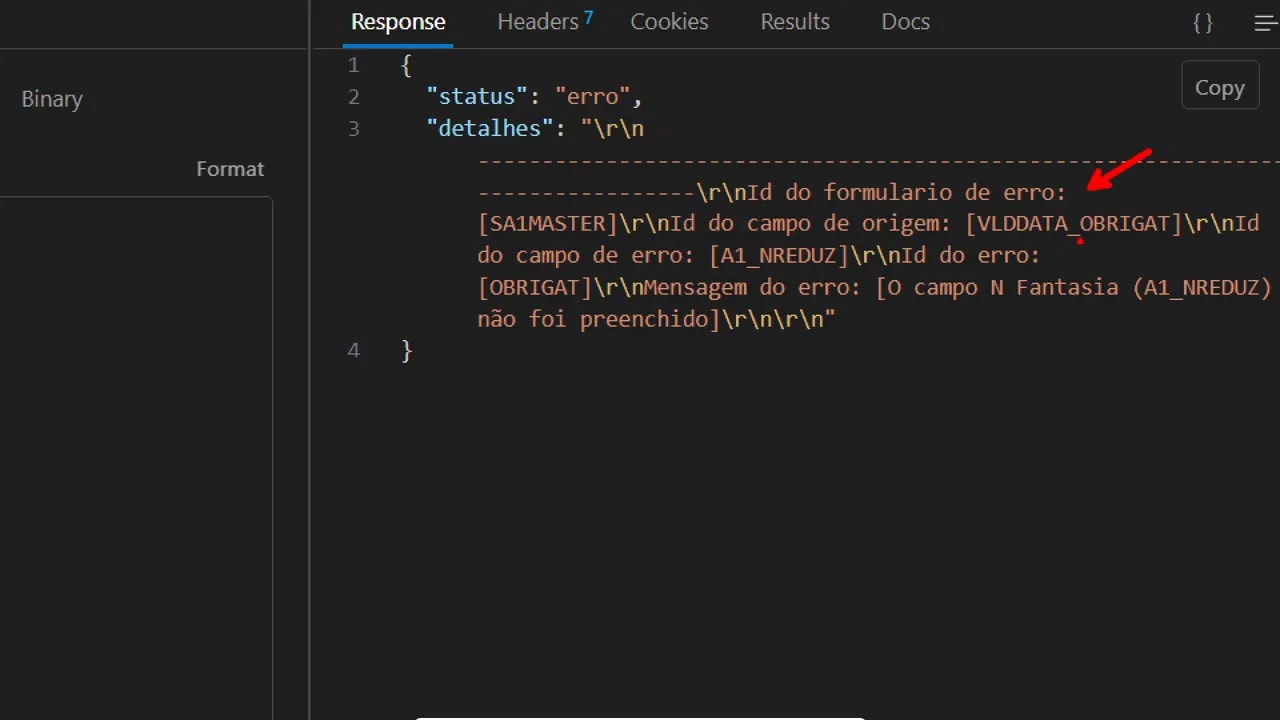This screenshot has width=1280, height=720.
Task: Switch to the Results tab
Action: 794,21
